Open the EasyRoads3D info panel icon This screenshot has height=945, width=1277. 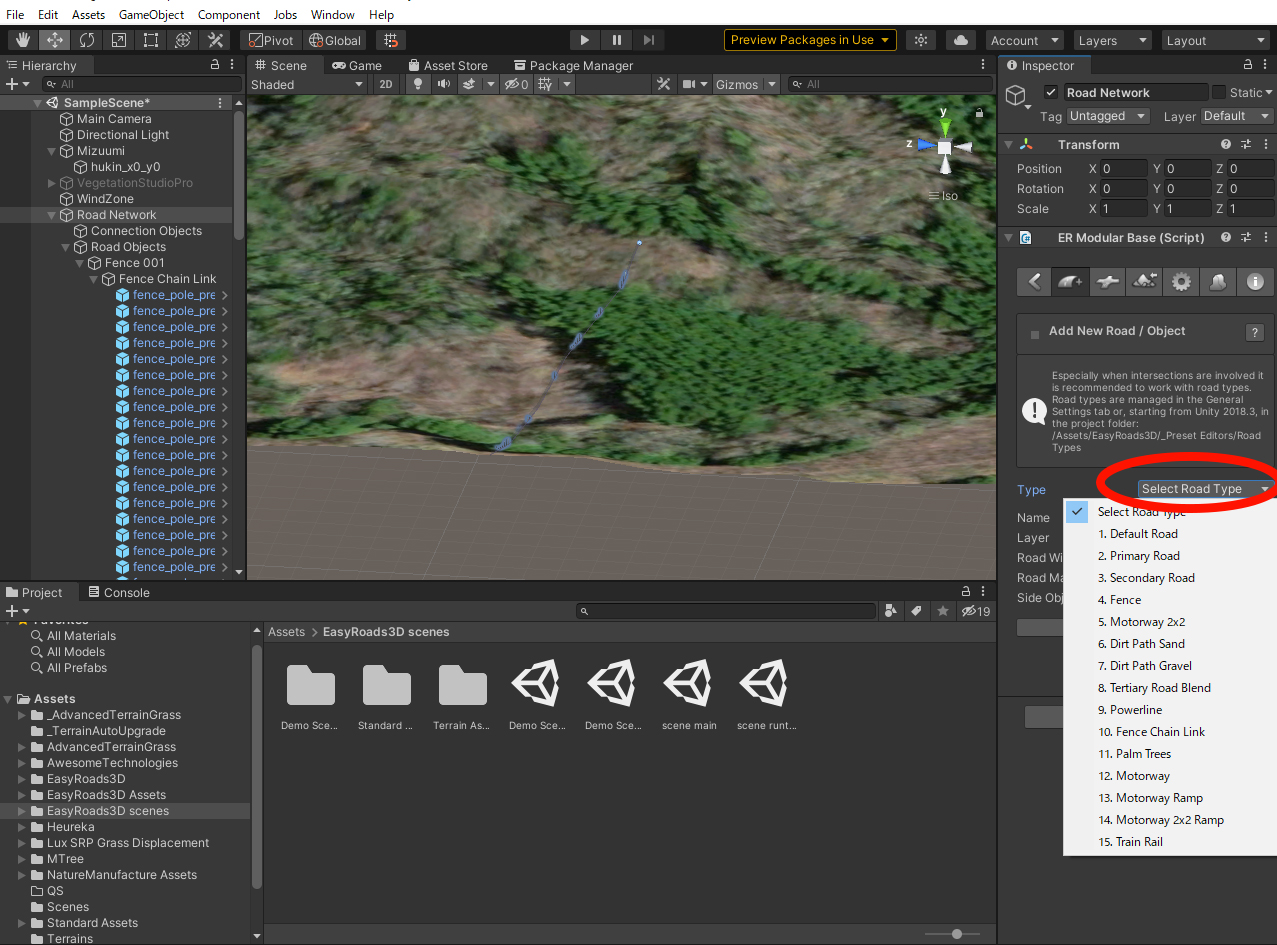(x=1255, y=282)
